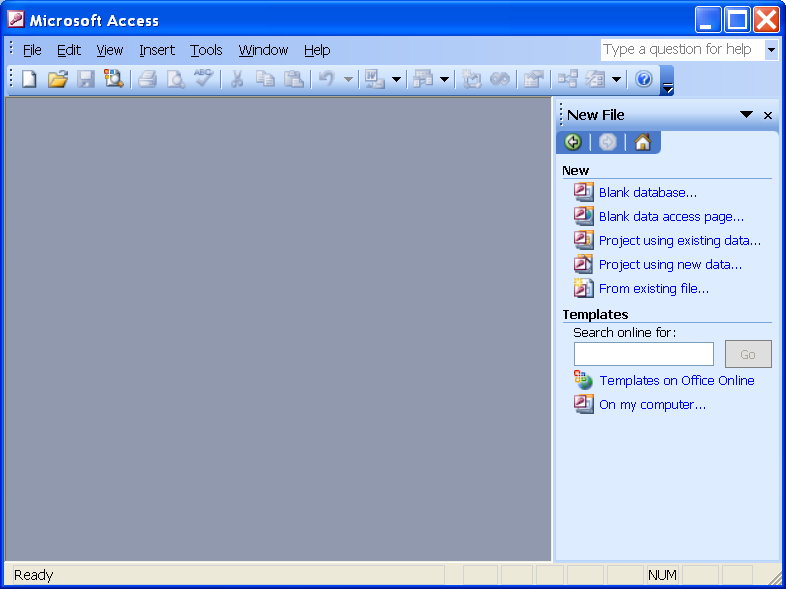Screen dimensions: 786x589
Task: Click the Code toolbar icon
Action: click(x=471, y=79)
